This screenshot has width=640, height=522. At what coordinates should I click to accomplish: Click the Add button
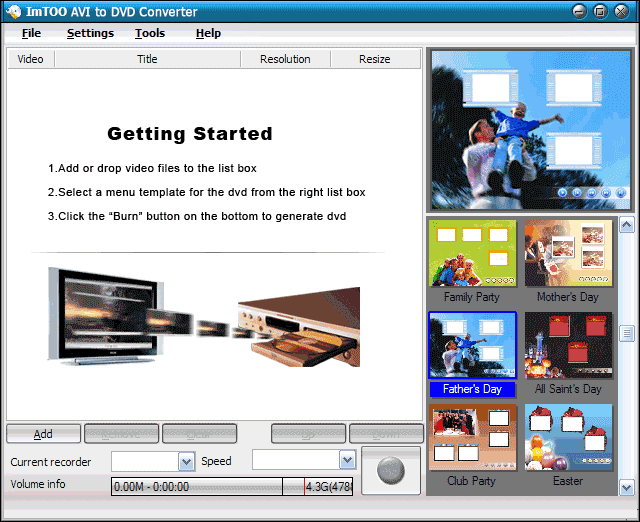pos(43,433)
